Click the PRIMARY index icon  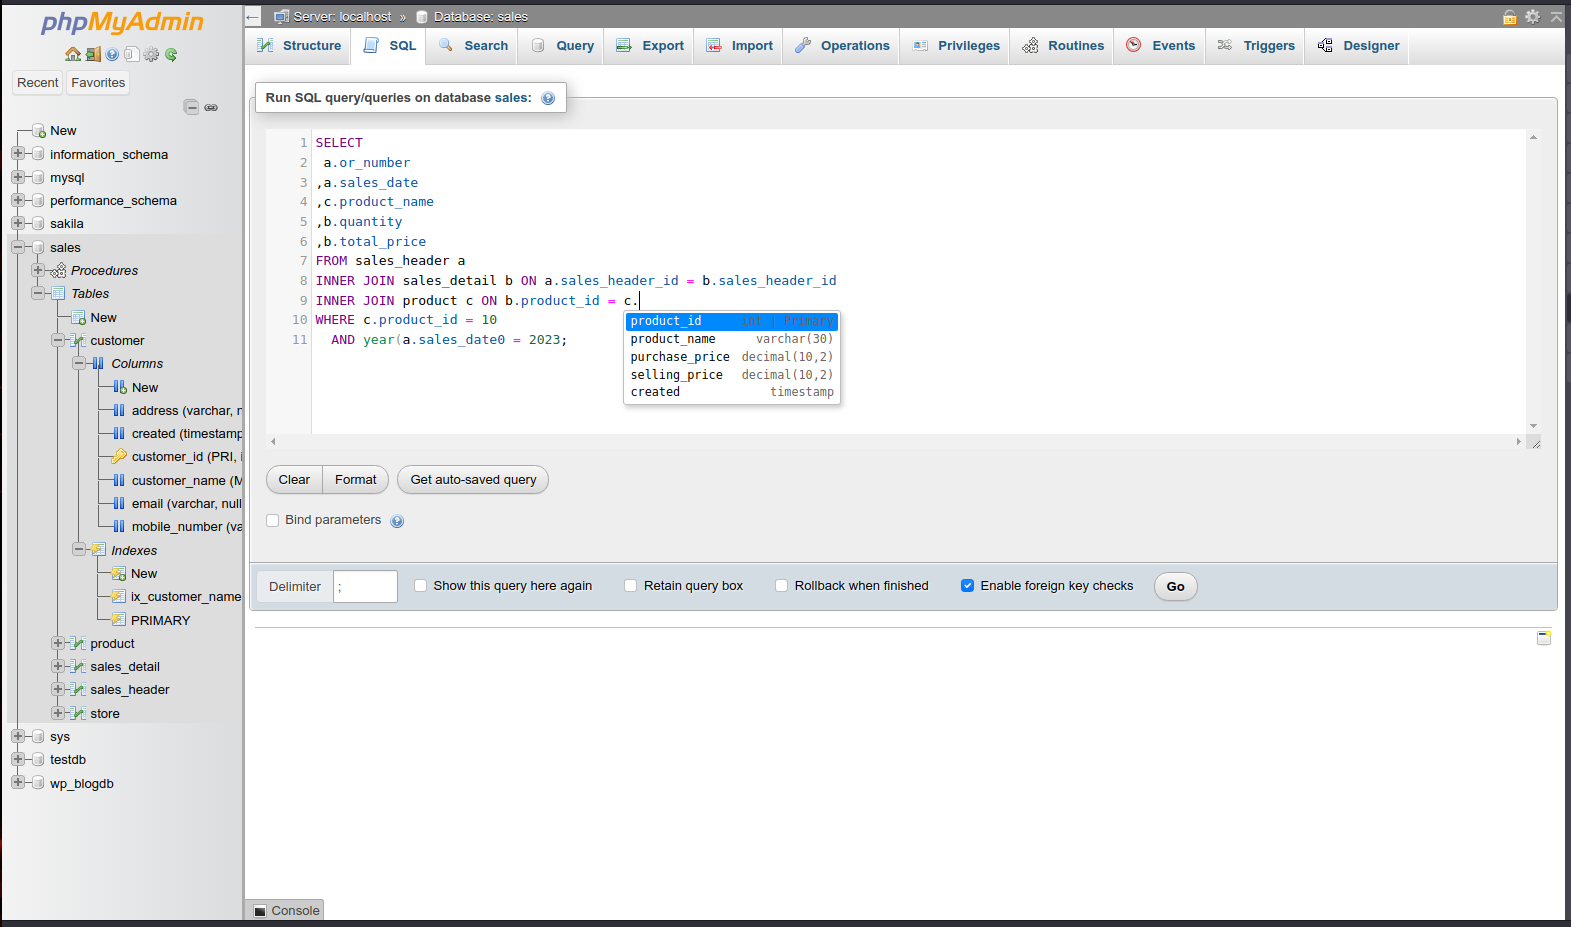coord(118,620)
